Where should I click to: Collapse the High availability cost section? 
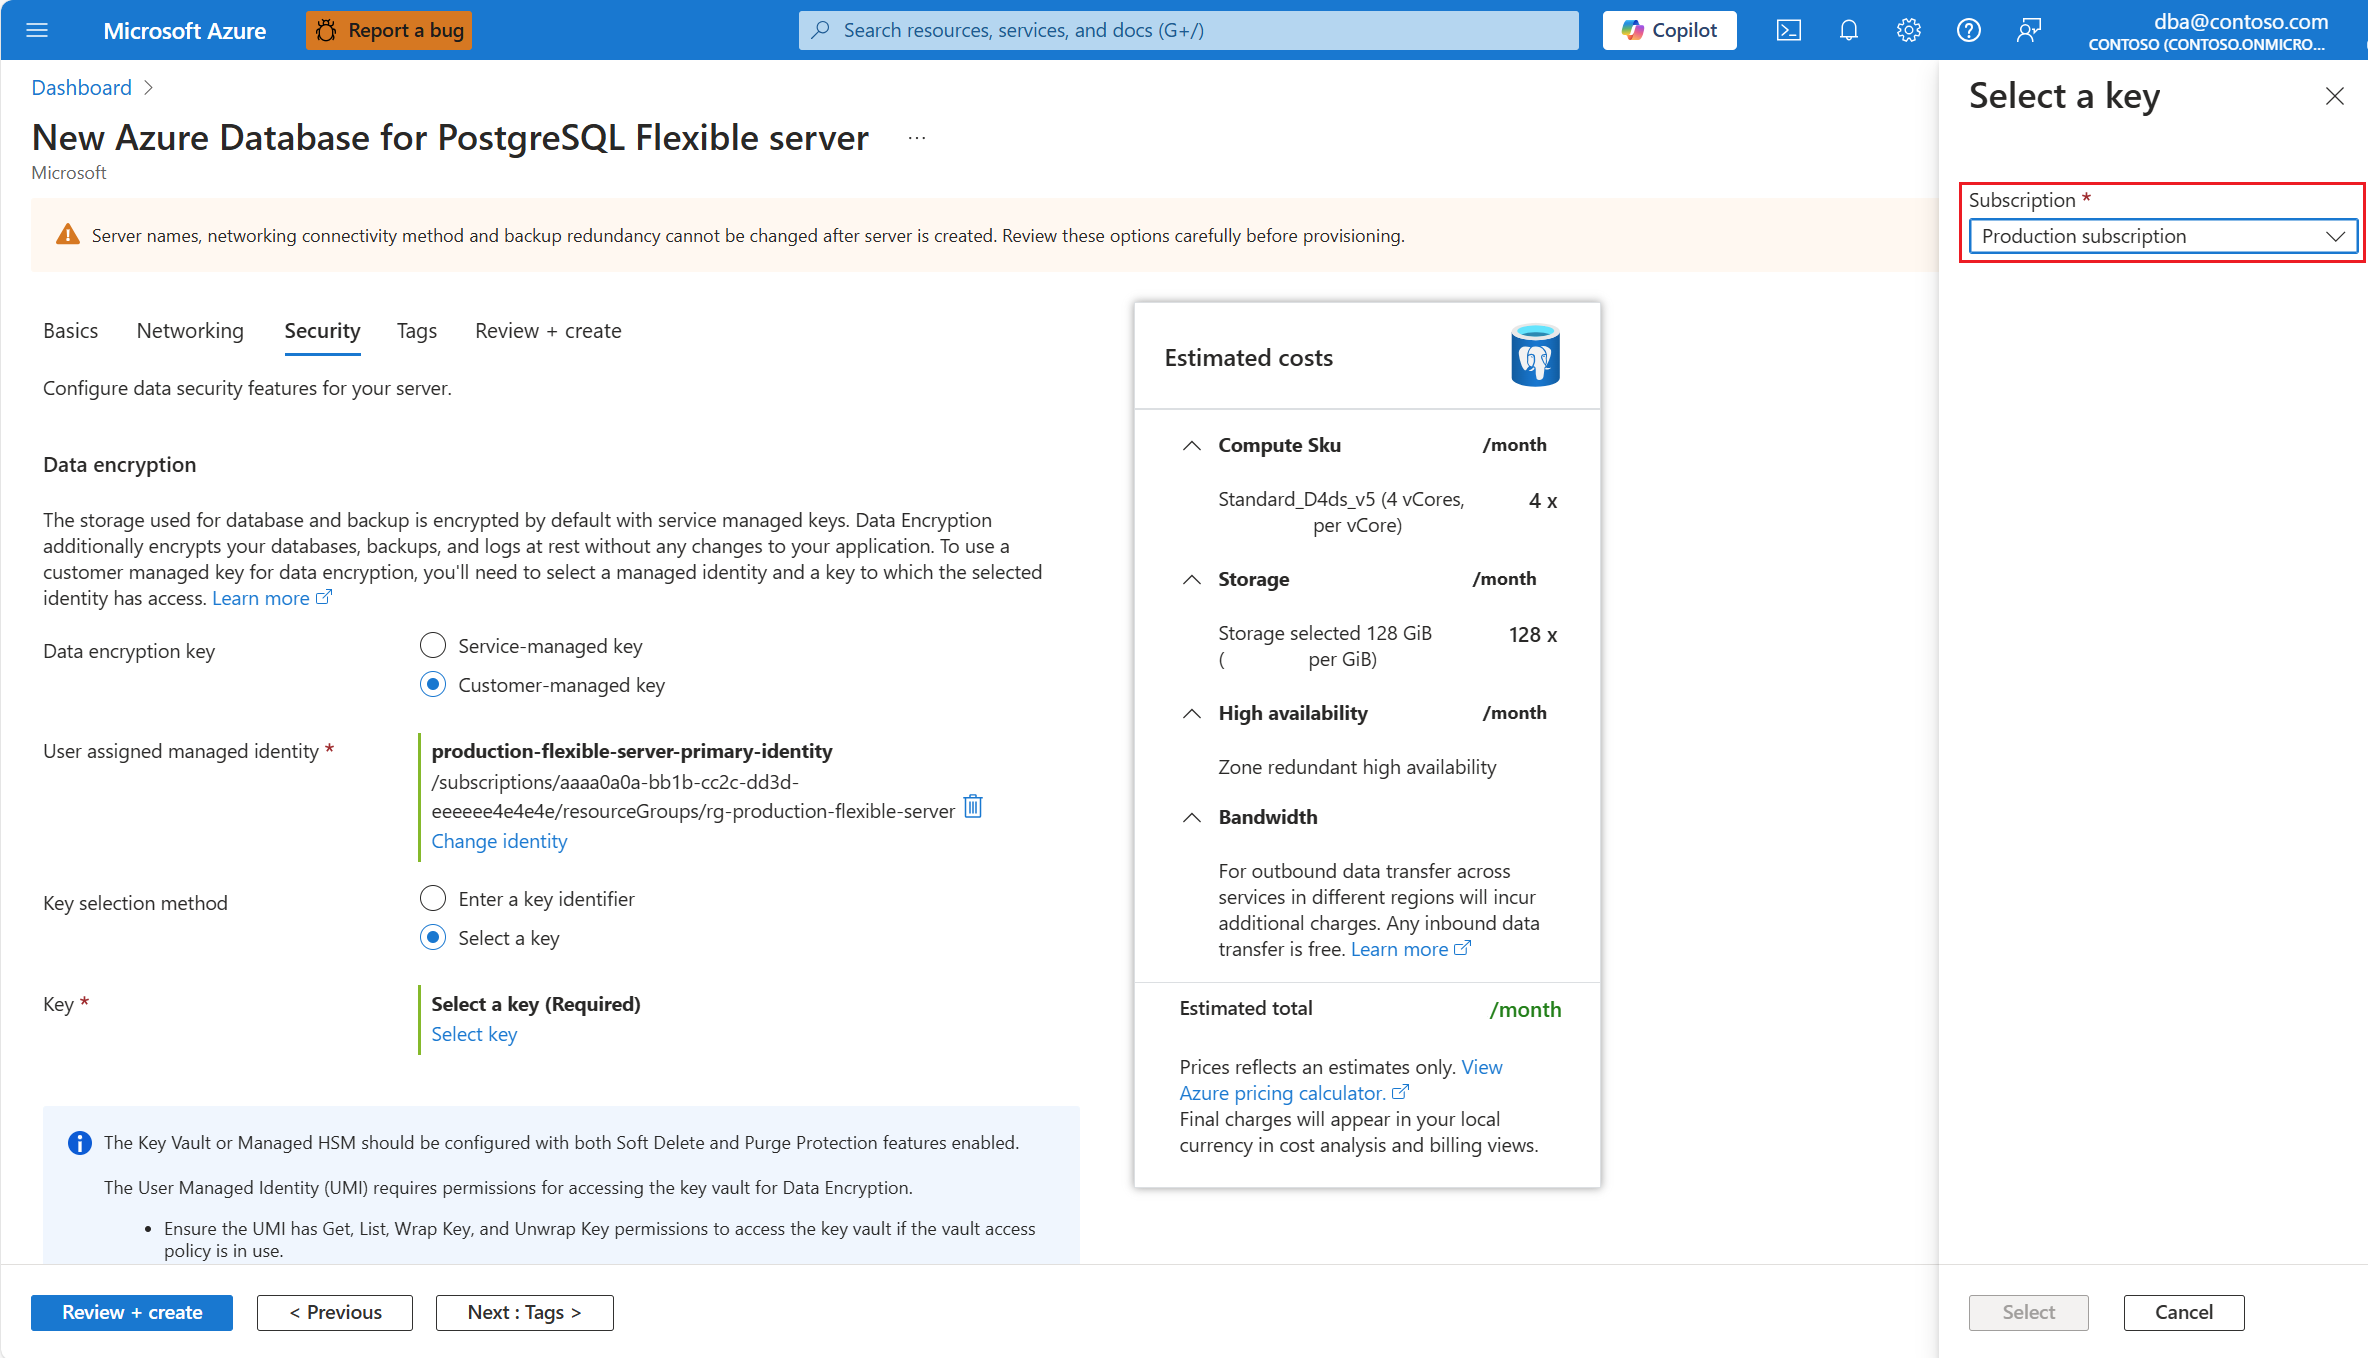1191,714
